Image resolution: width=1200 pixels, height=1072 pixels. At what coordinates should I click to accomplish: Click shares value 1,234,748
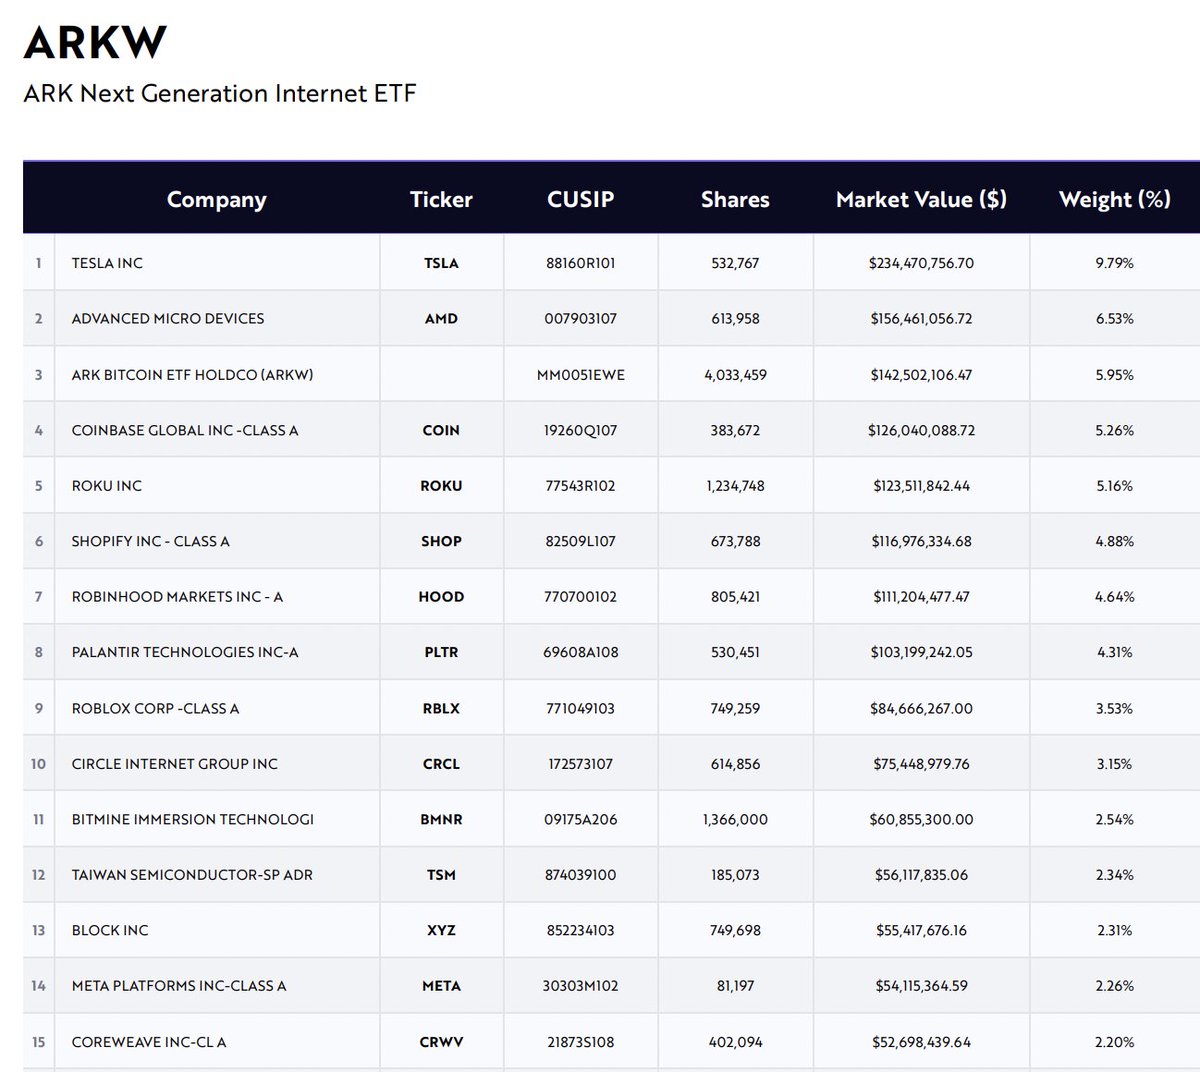[x=735, y=486]
